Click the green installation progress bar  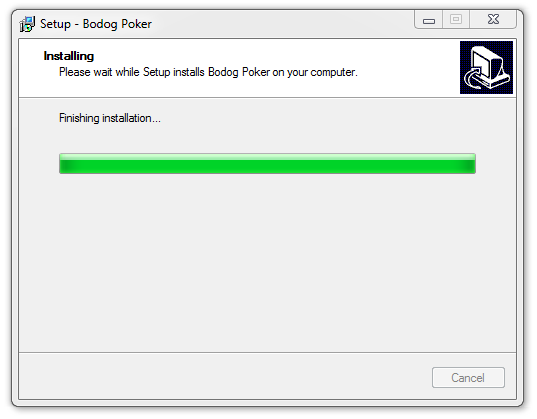267,163
